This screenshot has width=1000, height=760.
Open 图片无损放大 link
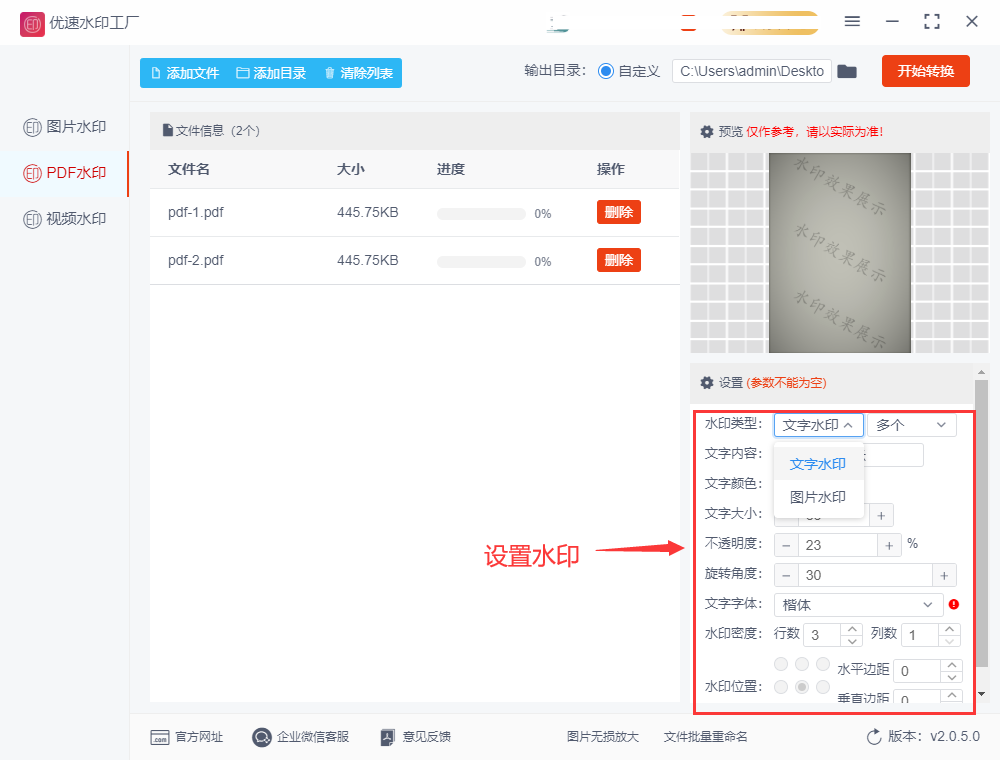click(x=603, y=737)
